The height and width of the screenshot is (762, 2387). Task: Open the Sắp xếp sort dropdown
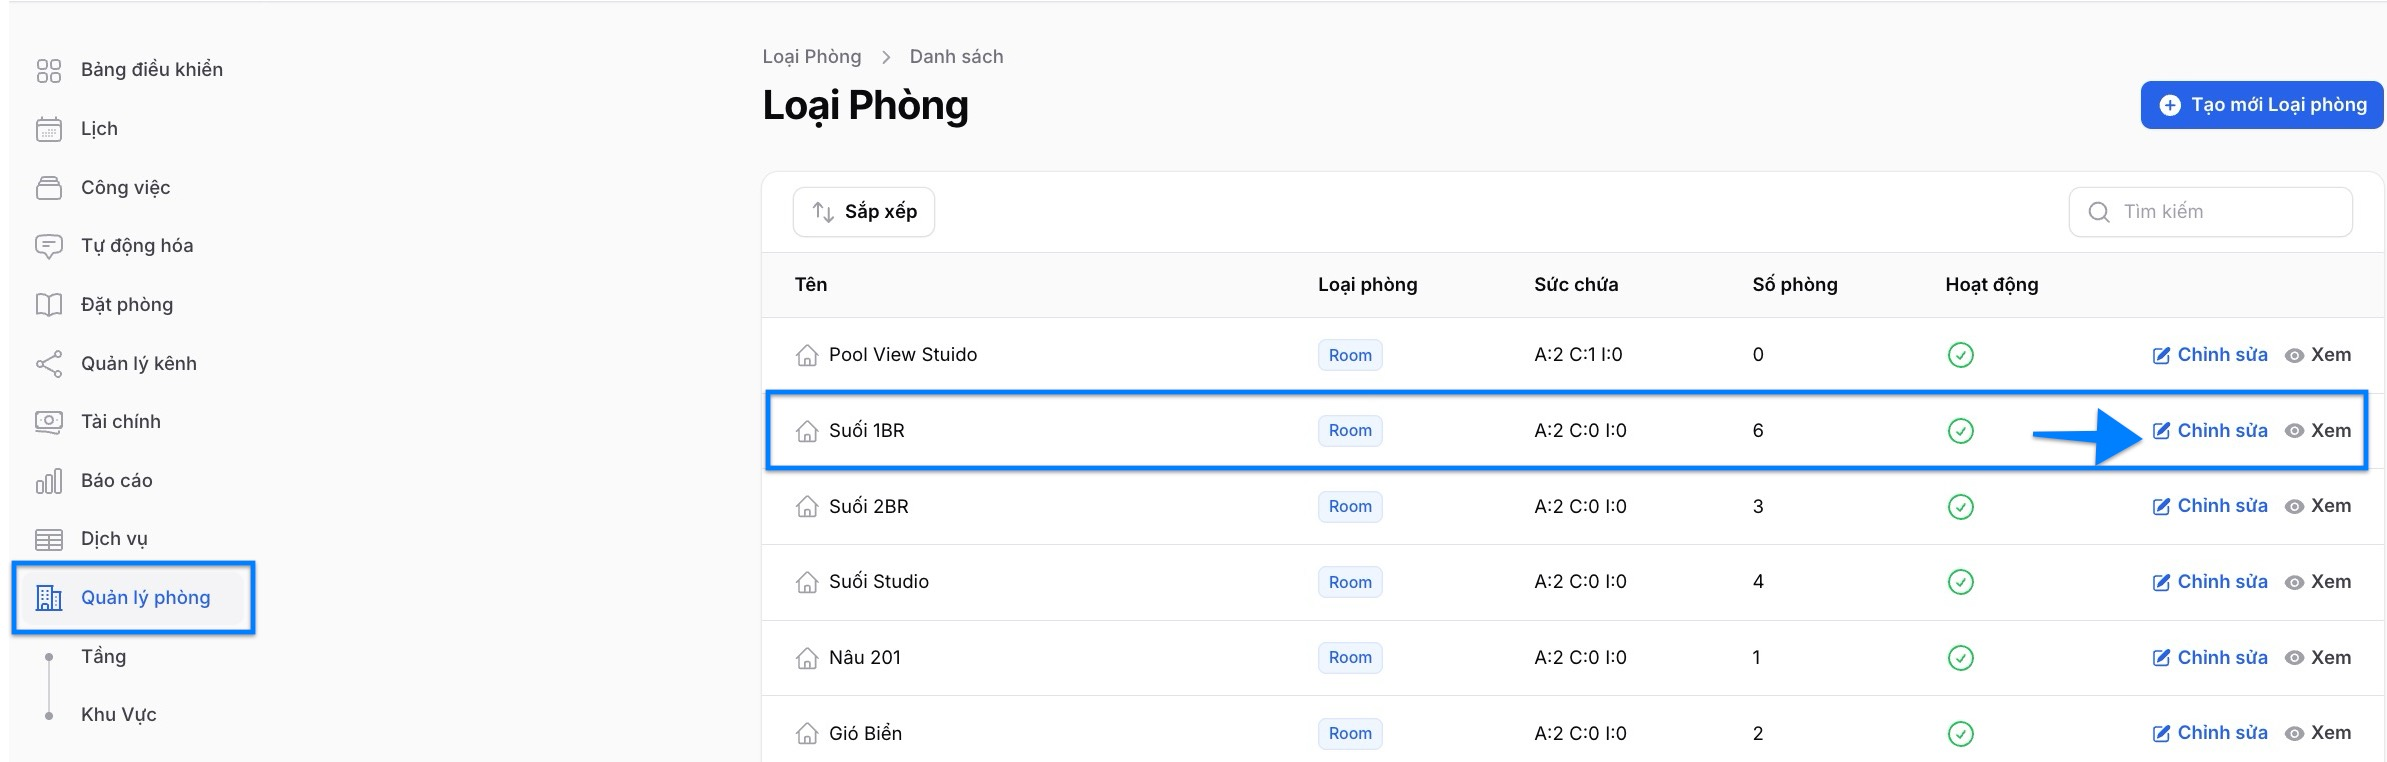pos(864,212)
